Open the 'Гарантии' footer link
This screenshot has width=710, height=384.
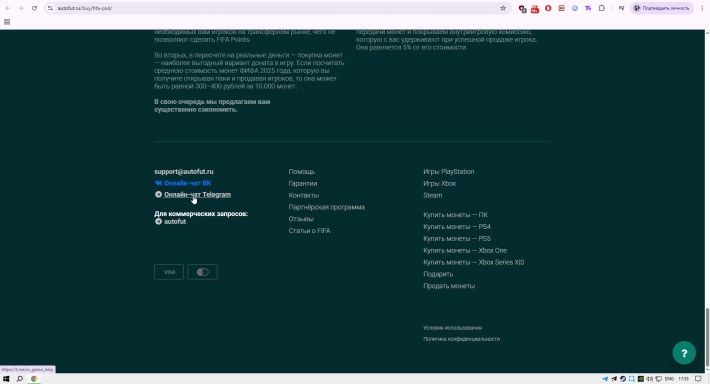[303, 183]
